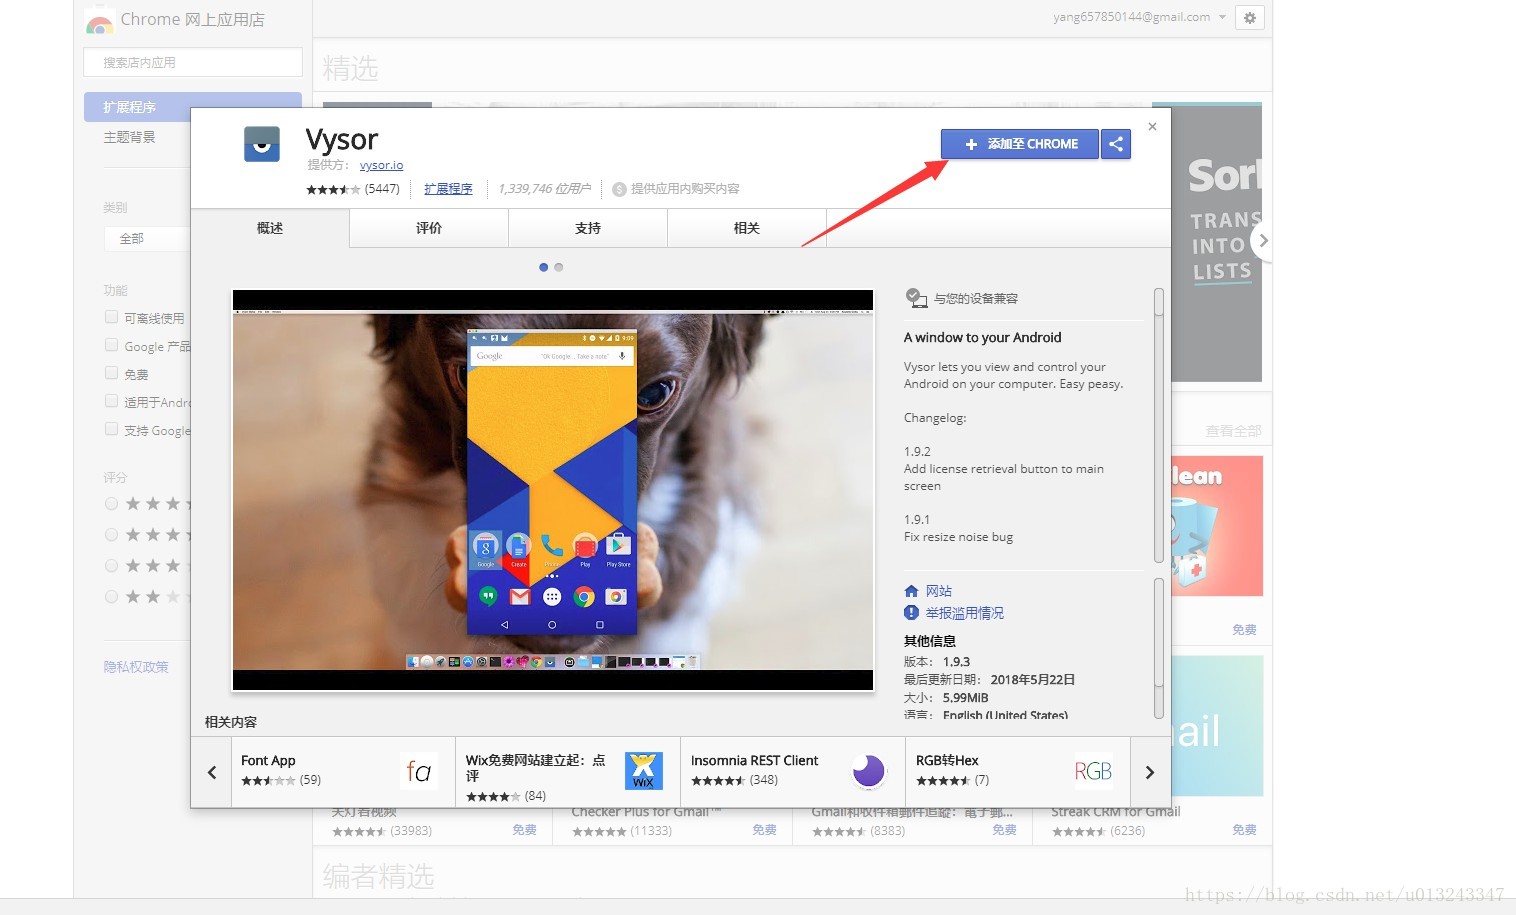Open the Insomnia REST Client card

[x=793, y=772]
